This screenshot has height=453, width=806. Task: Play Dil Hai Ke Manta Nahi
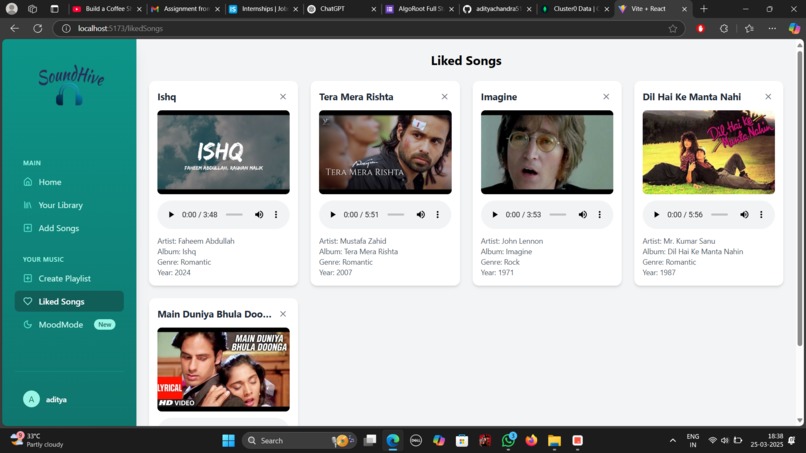(x=656, y=214)
